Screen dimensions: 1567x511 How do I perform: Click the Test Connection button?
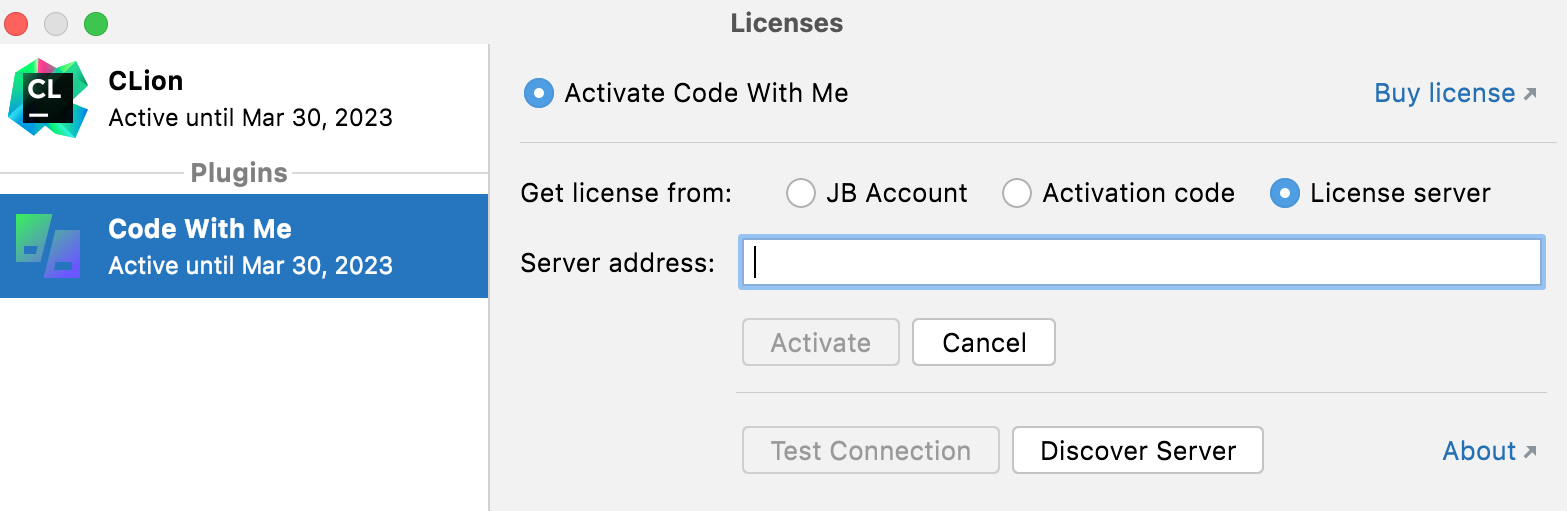870,451
